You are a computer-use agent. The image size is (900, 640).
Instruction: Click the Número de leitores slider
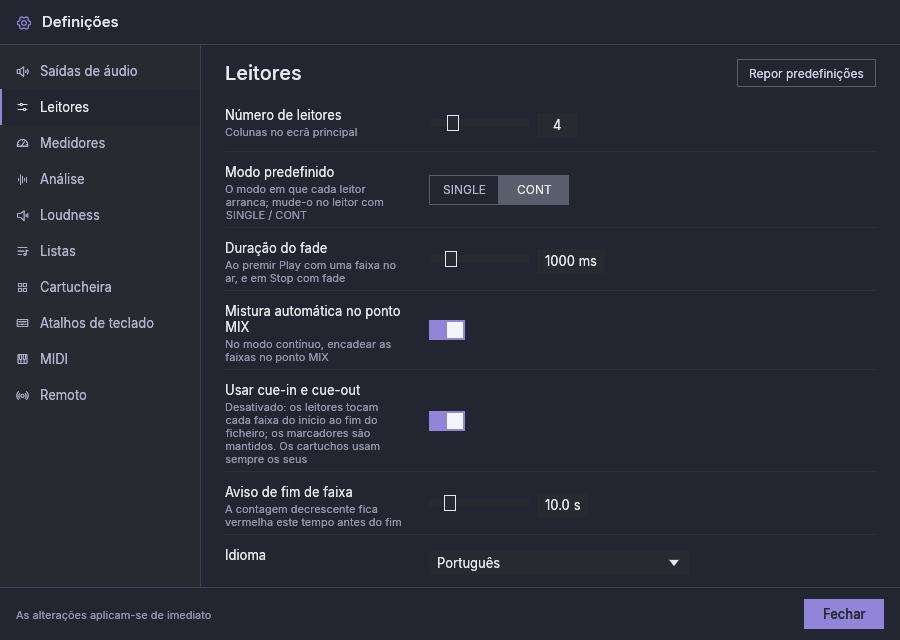479,123
